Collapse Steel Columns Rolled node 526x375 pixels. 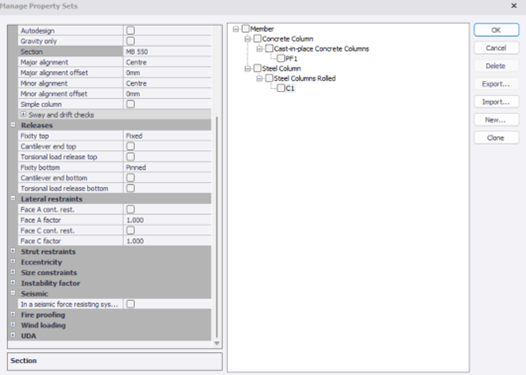(x=259, y=78)
